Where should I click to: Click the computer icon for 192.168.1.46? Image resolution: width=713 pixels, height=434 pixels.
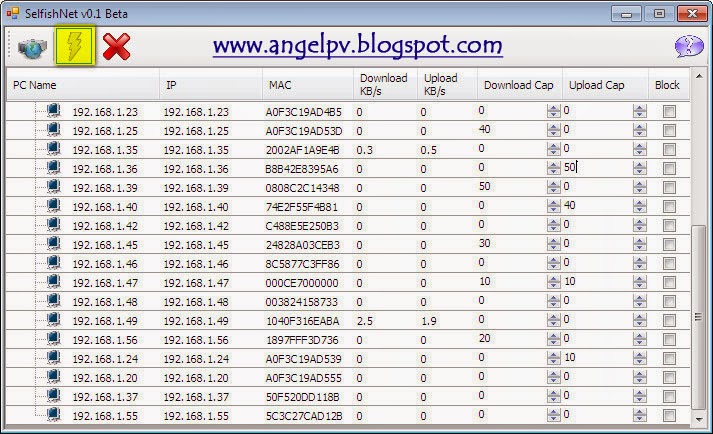(x=54, y=262)
